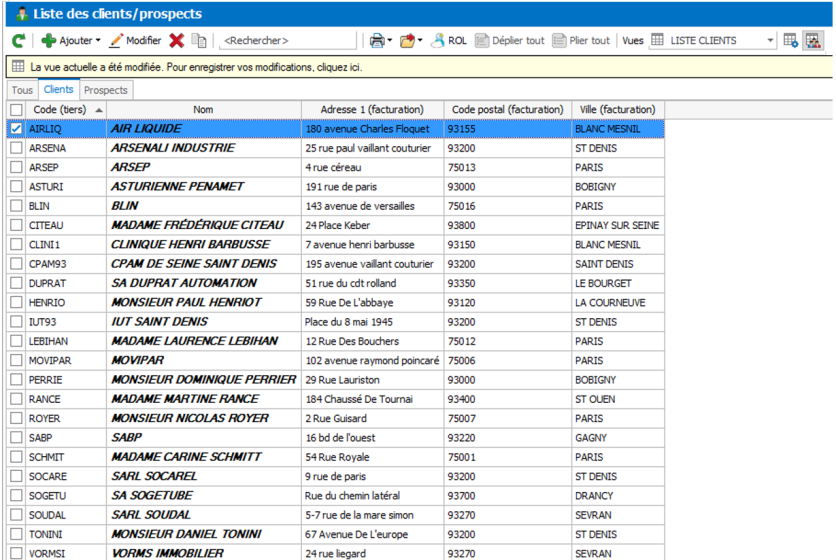Select MONSIEUR NICOLAS ROYER cell
Image resolution: width=836 pixels, height=560 pixels.
point(204,418)
